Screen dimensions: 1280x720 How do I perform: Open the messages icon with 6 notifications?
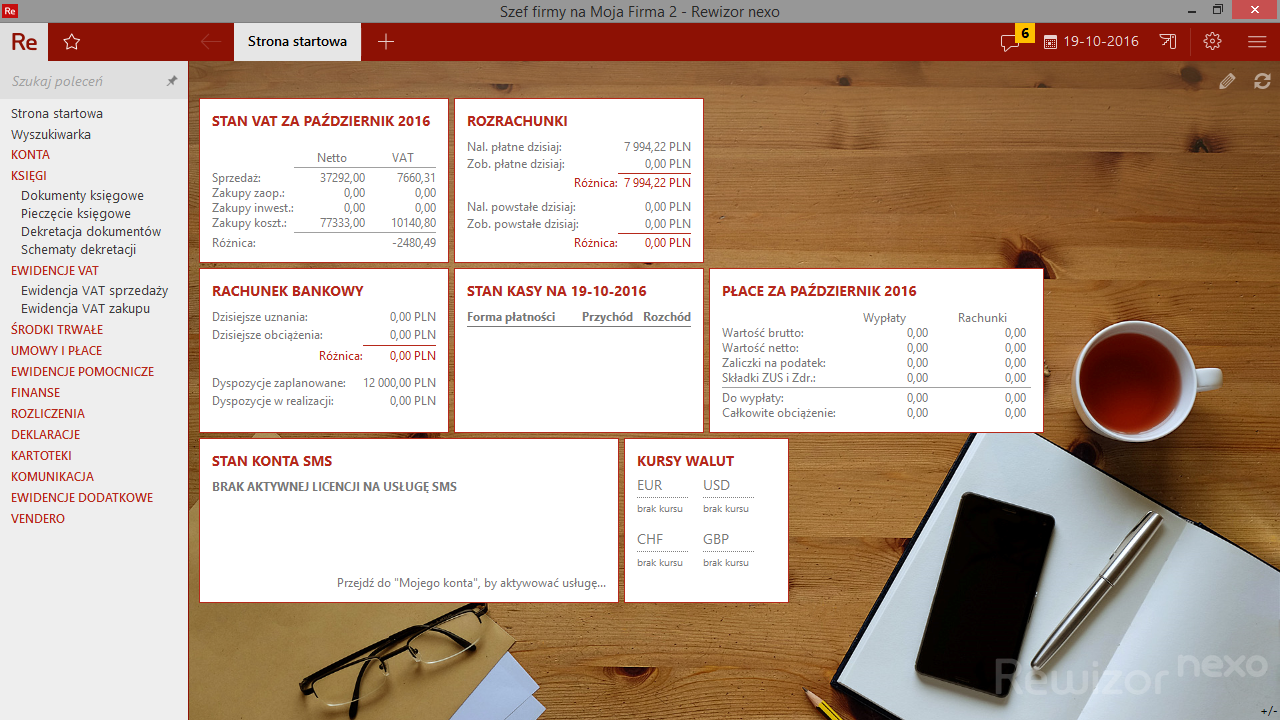click(1011, 42)
